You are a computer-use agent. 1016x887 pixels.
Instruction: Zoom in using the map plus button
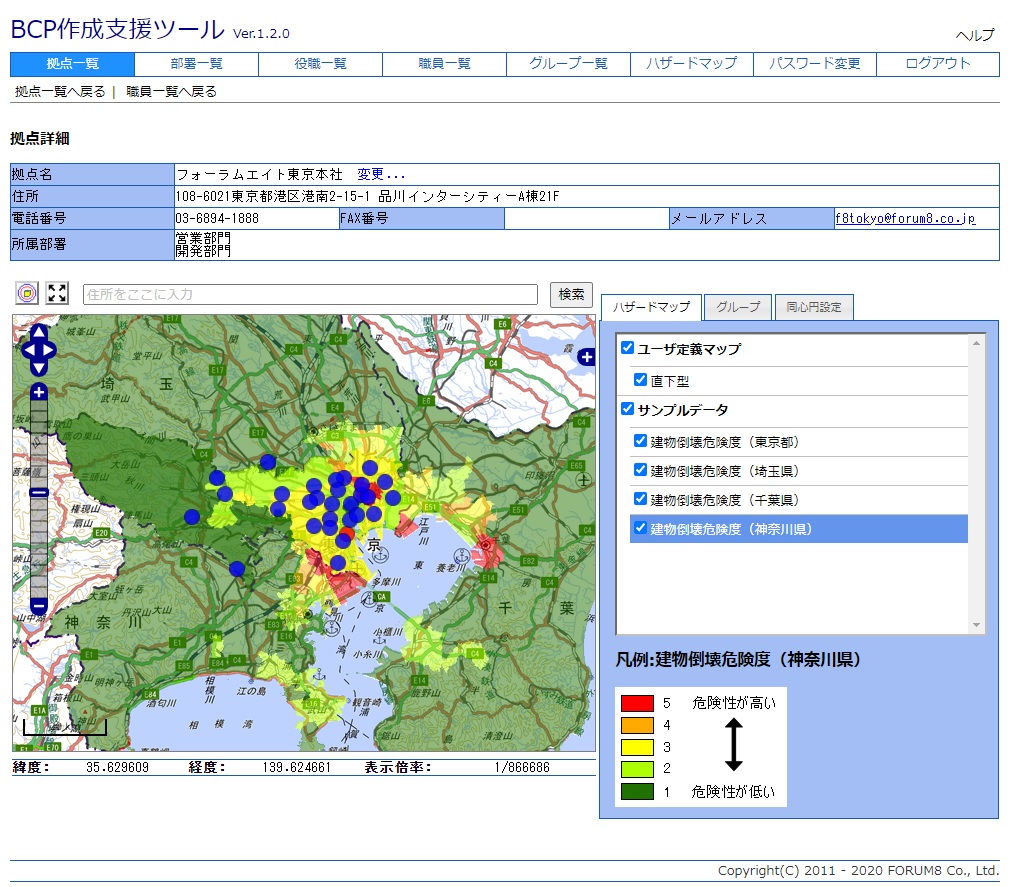click(39, 392)
